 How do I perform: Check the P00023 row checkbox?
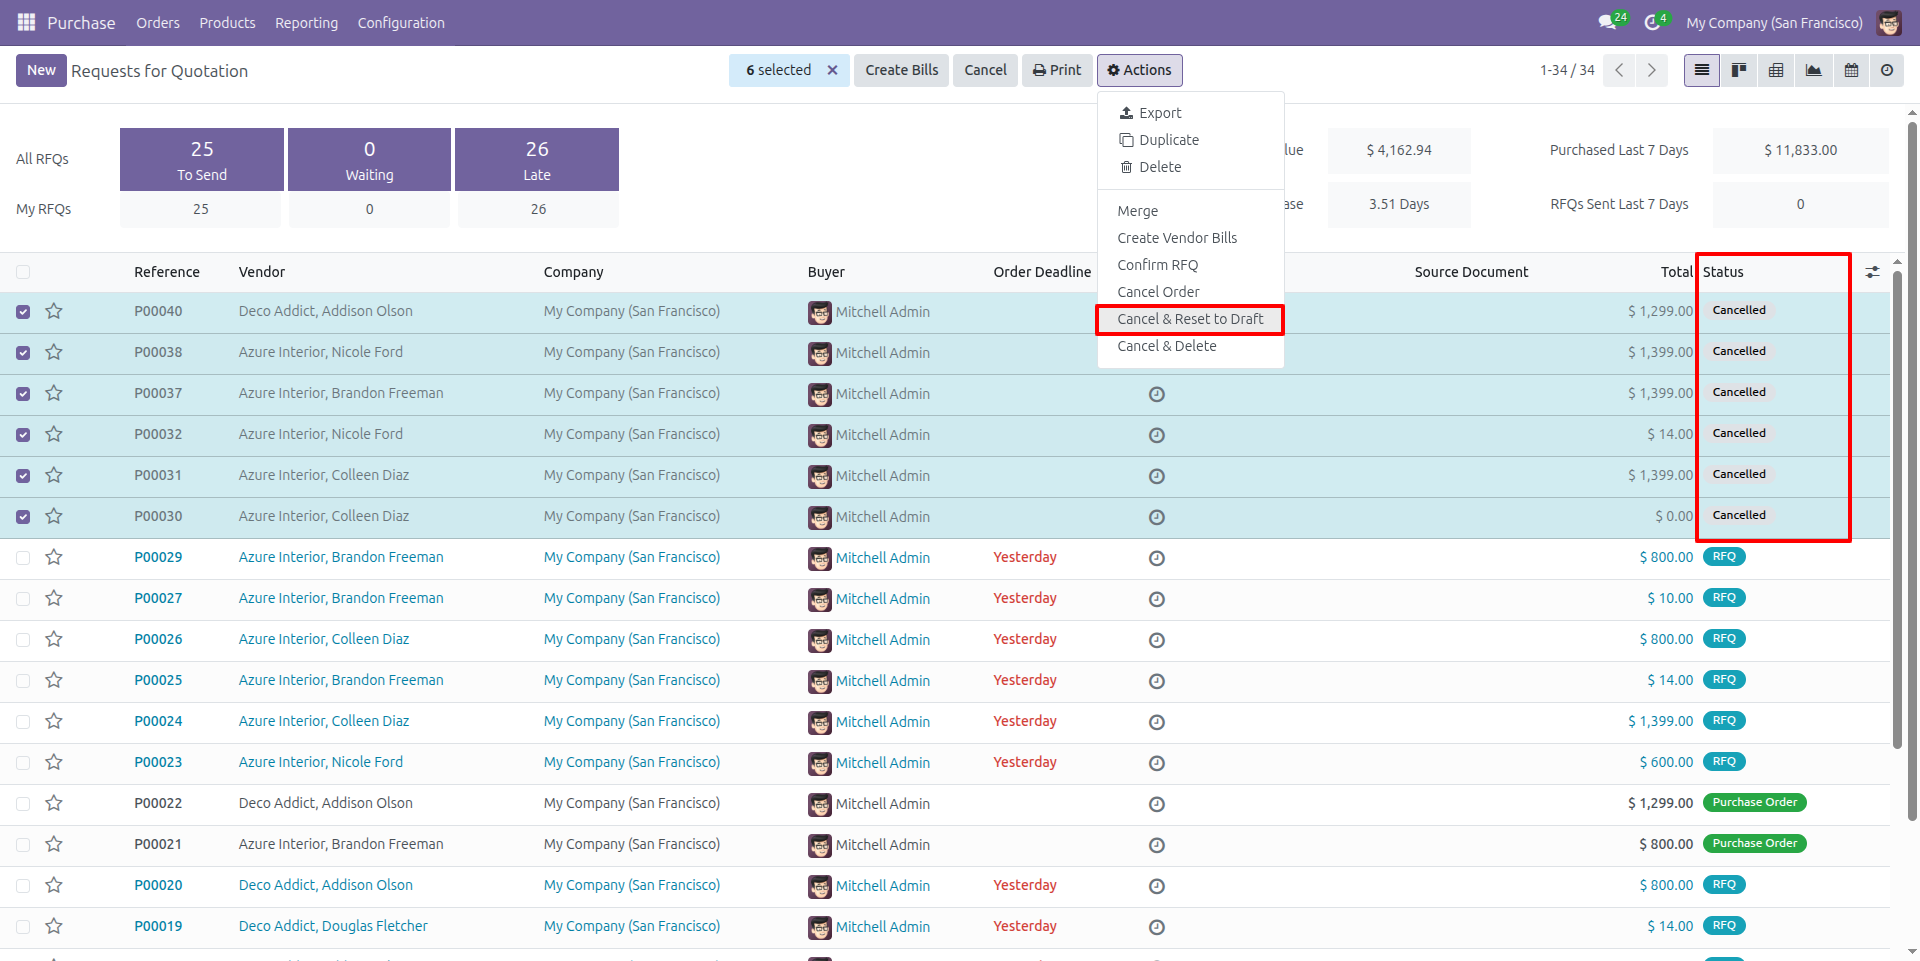tap(23, 763)
